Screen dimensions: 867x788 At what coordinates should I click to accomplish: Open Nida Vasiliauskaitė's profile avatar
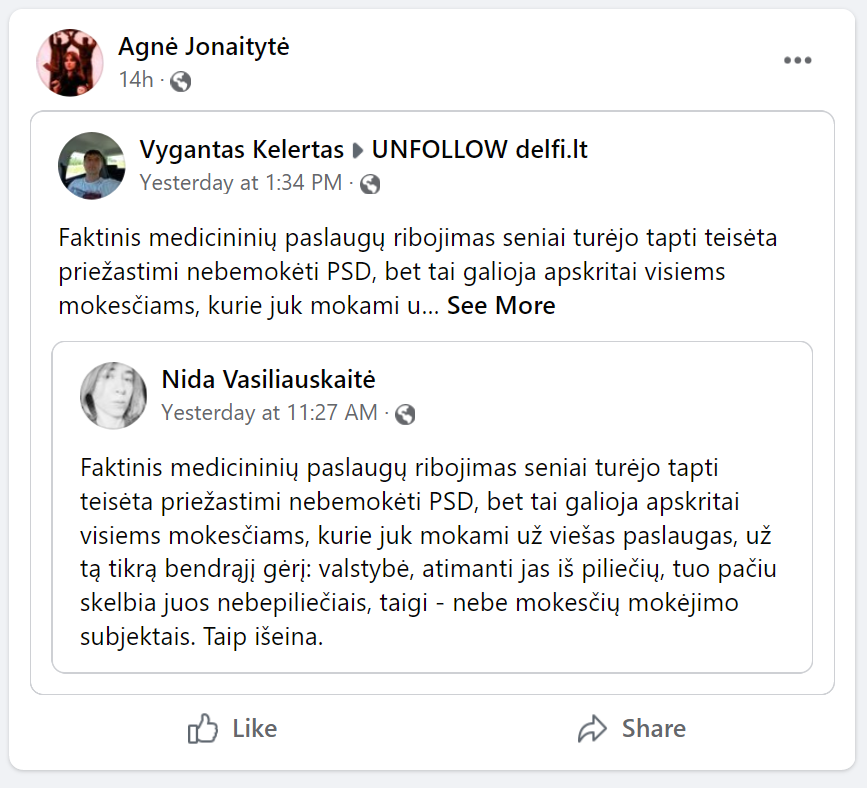point(114,395)
